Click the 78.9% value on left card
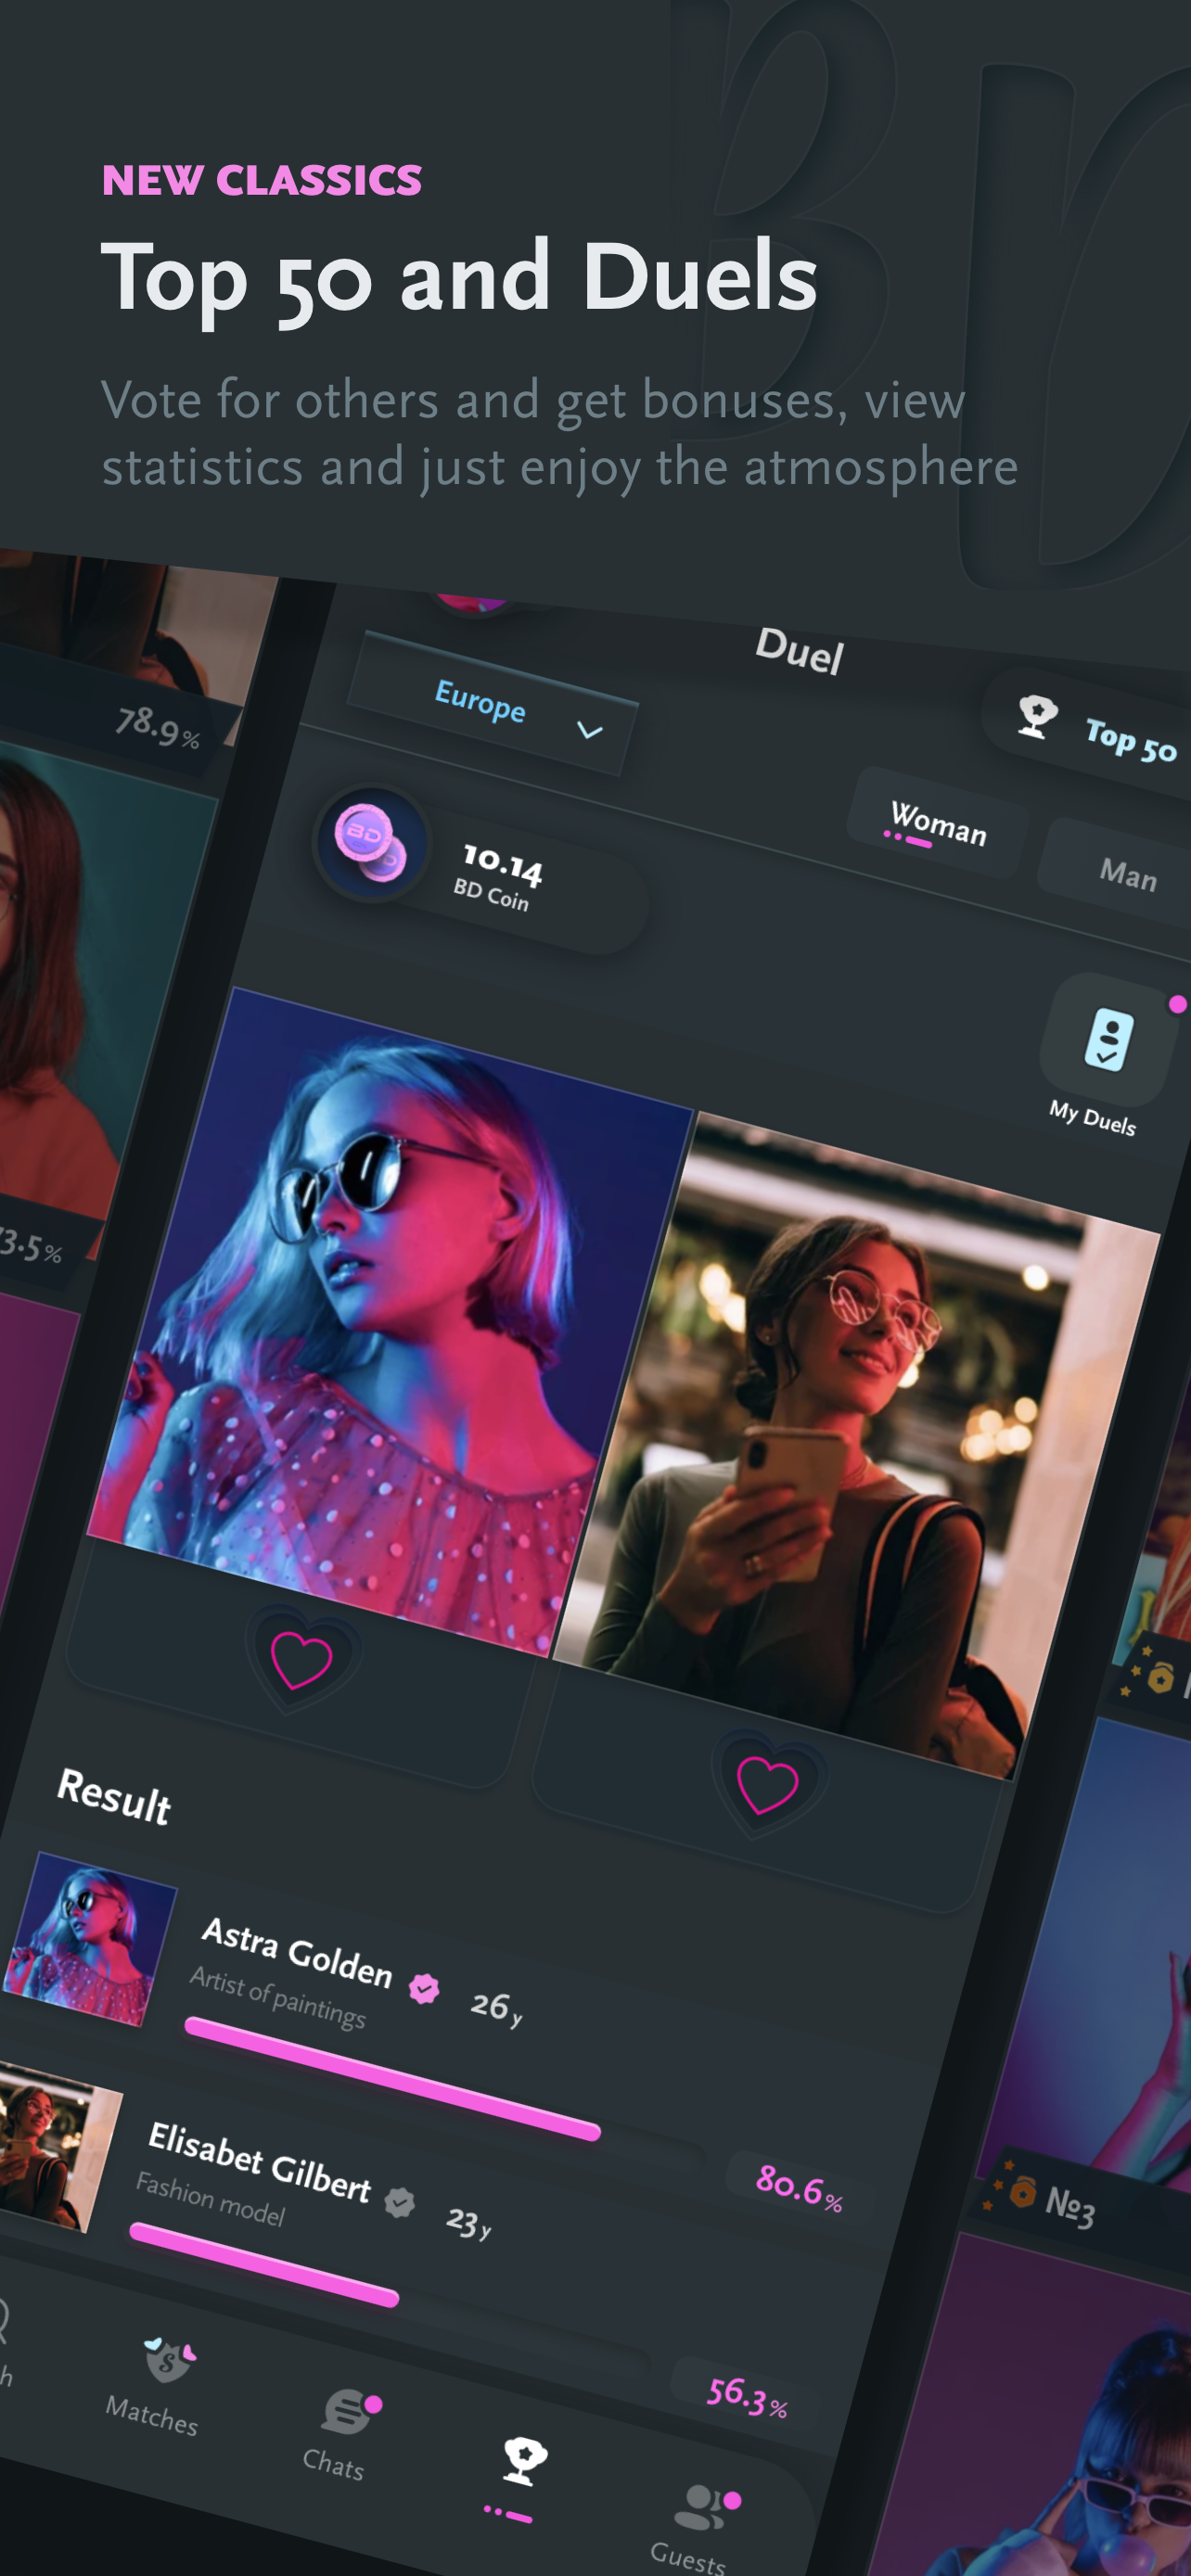The height and width of the screenshot is (2576, 1191). click(157, 726)
